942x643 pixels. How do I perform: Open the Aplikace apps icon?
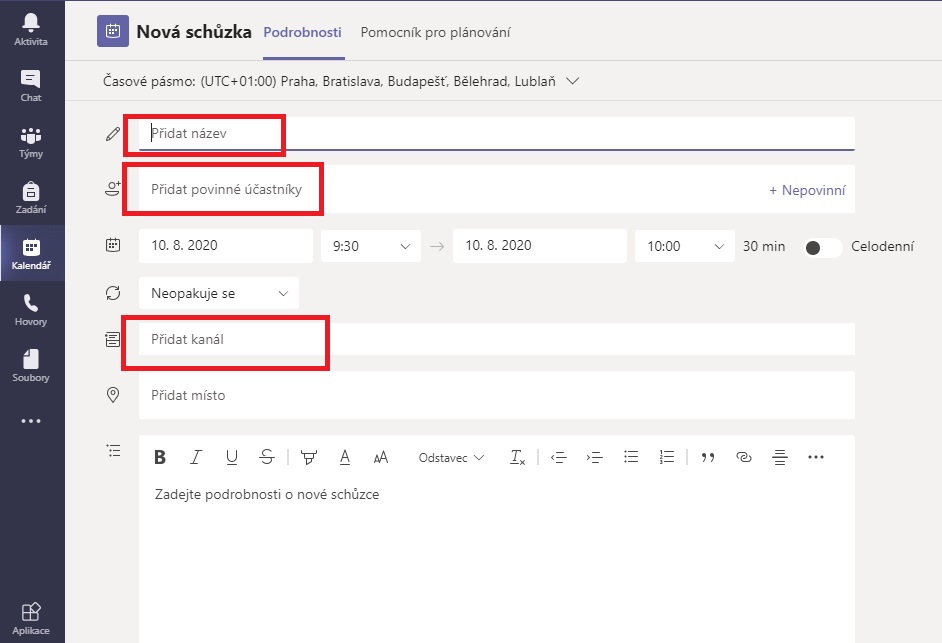(31, 618)
